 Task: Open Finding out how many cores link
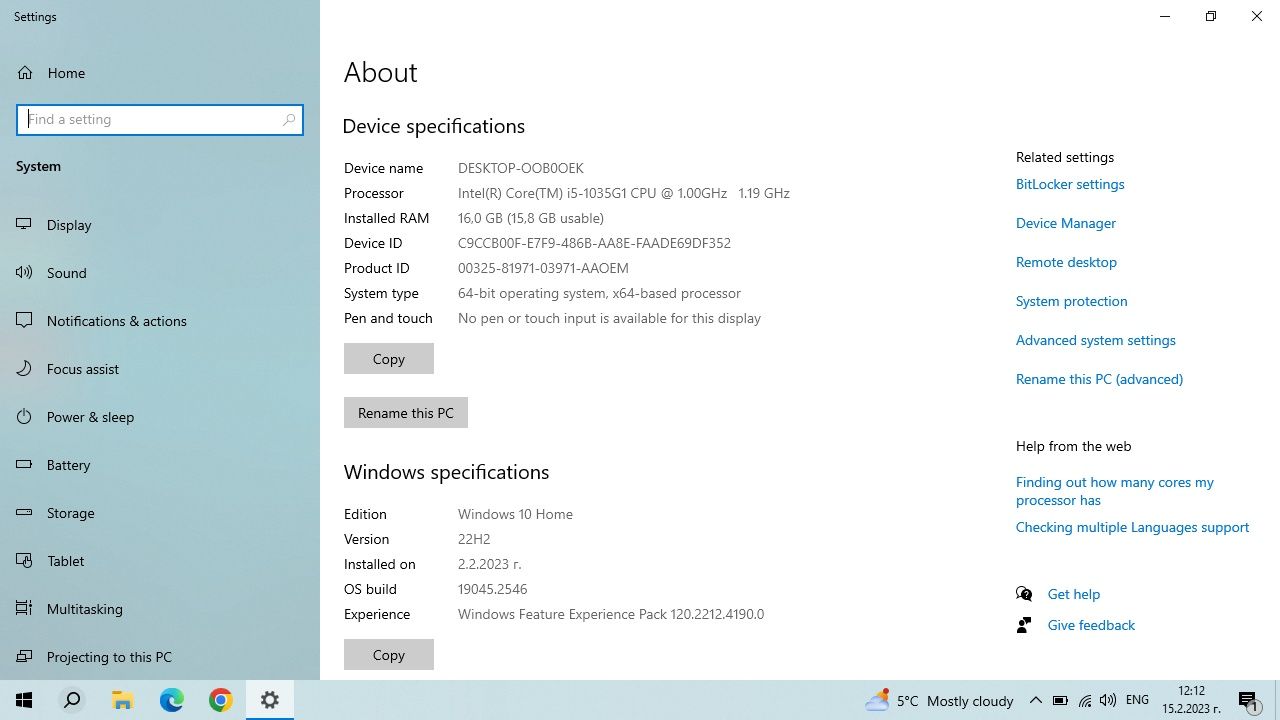[1115, 491]
